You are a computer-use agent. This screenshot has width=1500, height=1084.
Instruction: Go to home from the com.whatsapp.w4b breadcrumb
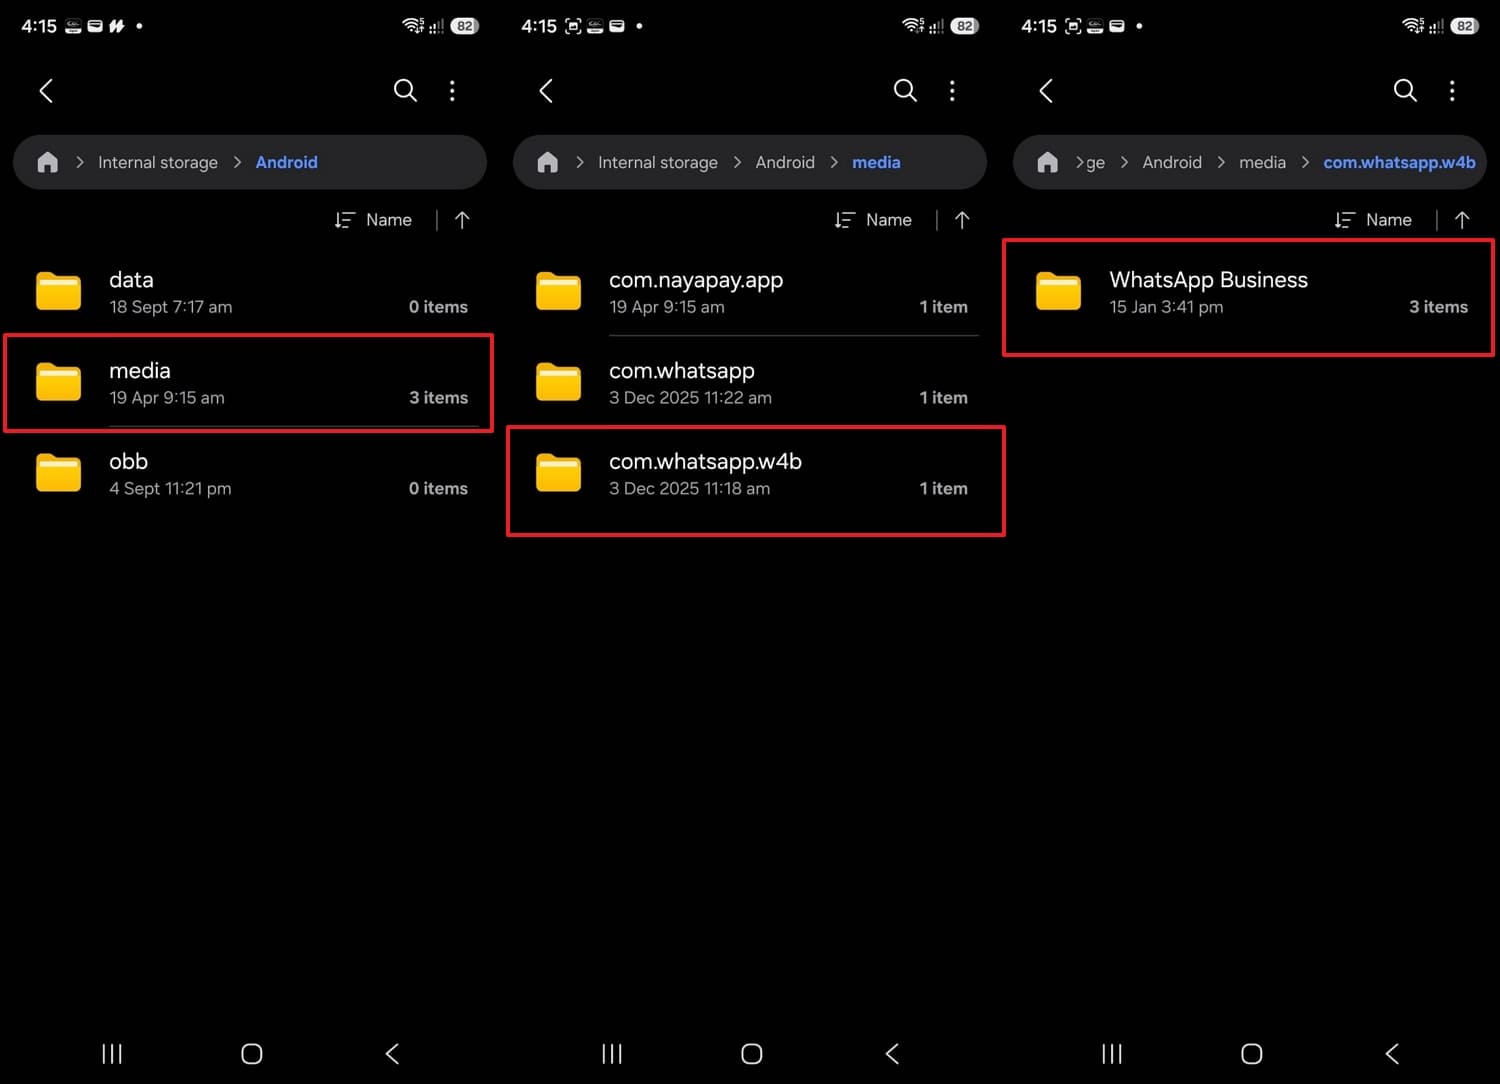click(x=1047, y=162)
